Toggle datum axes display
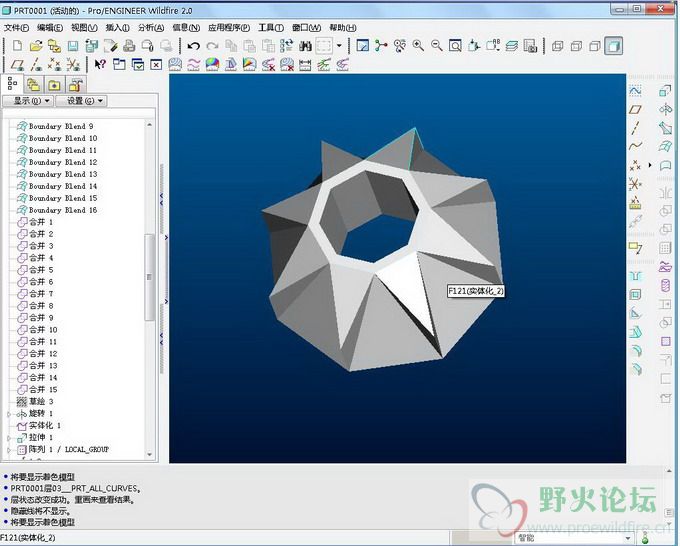The height and width of the screenshot is (546, 680). pyautogui.click(x=36, y=65)
